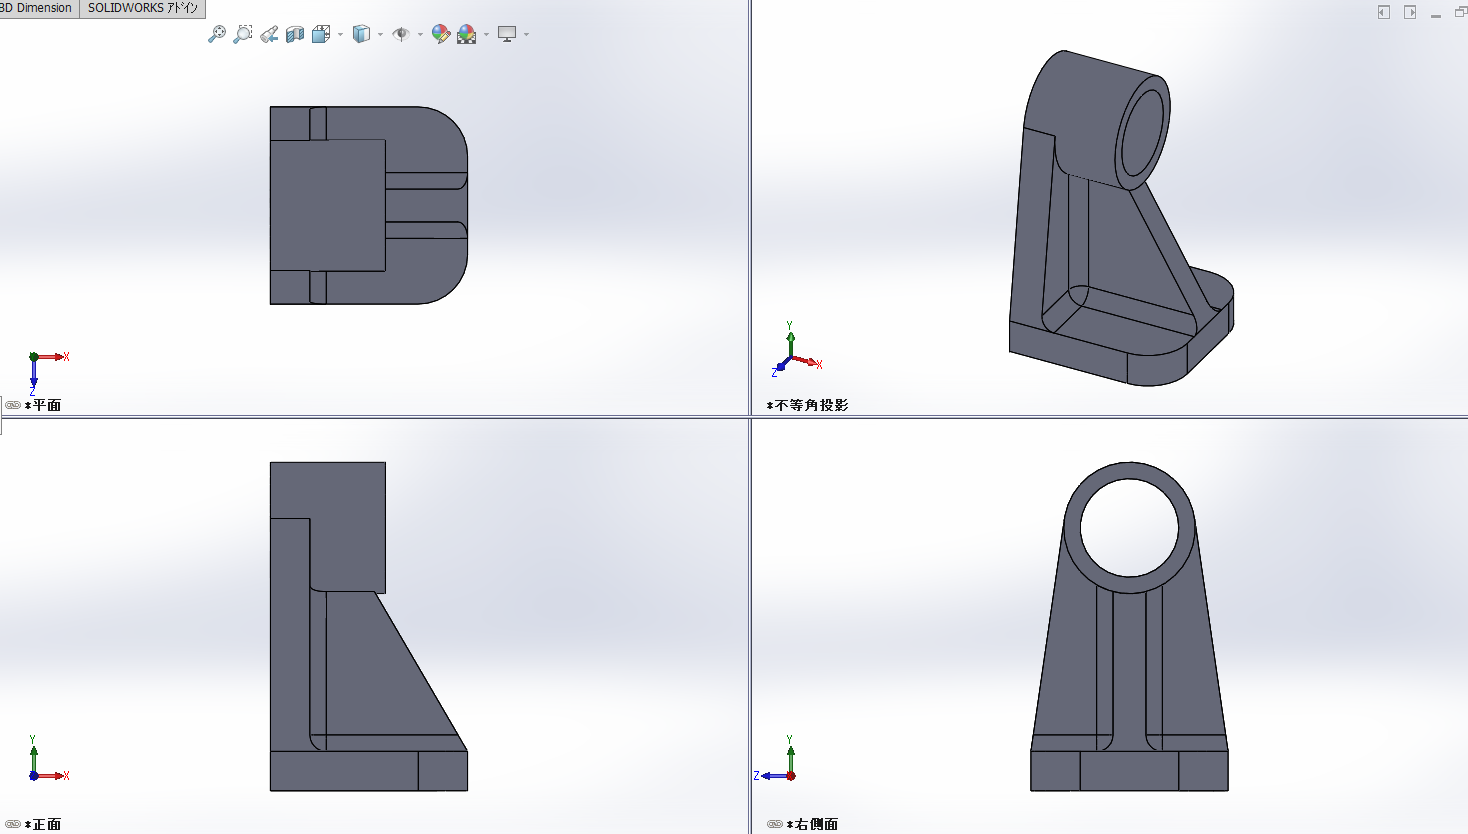
Task: Click the Apply Scene icon
Action: (467, 34)
